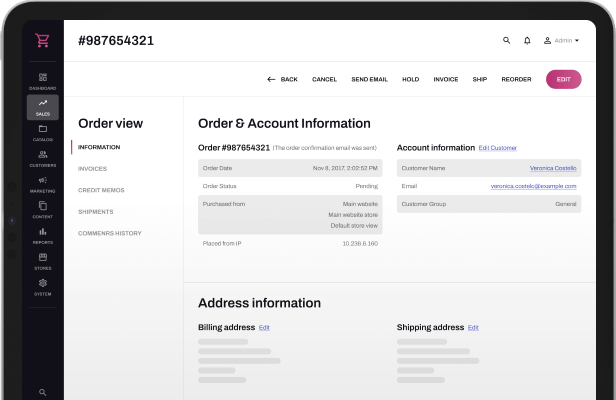The height and width of the screenshot is (400, 616).
Task: Open System gear settings section
Action: click(42, 287)
